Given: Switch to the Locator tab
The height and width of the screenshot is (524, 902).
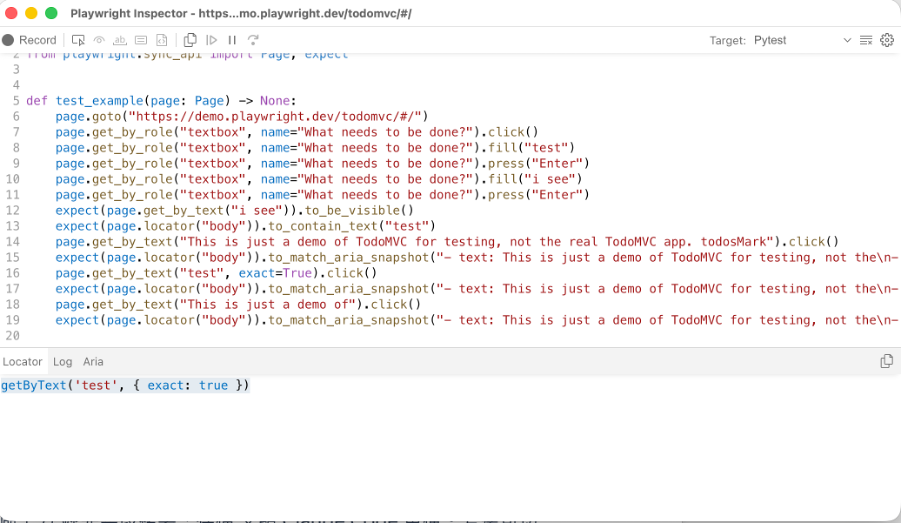Looking at the screenshot, I should pos(22,362).
